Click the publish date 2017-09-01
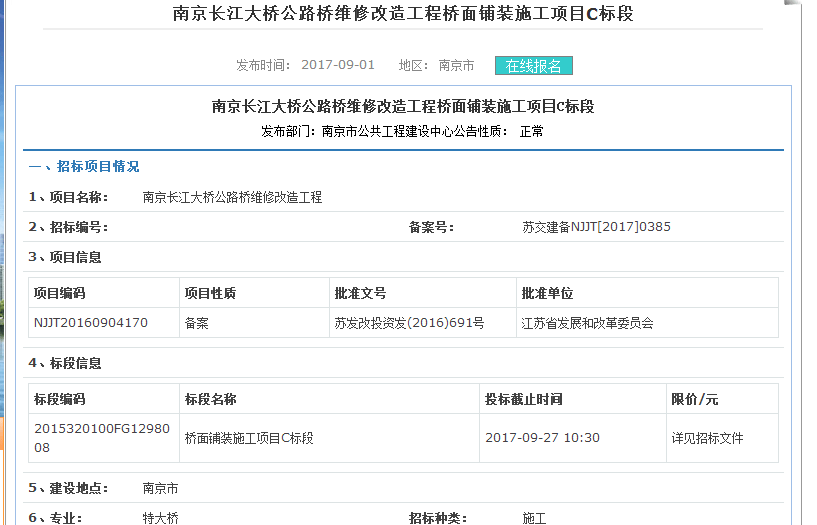The width and height of the screenshot is (817, 525). point(338,65)
